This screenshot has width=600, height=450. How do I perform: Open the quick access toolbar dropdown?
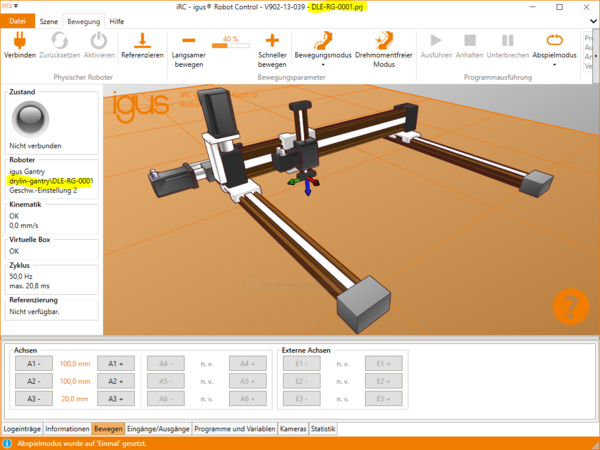click(x=16, y=6)
